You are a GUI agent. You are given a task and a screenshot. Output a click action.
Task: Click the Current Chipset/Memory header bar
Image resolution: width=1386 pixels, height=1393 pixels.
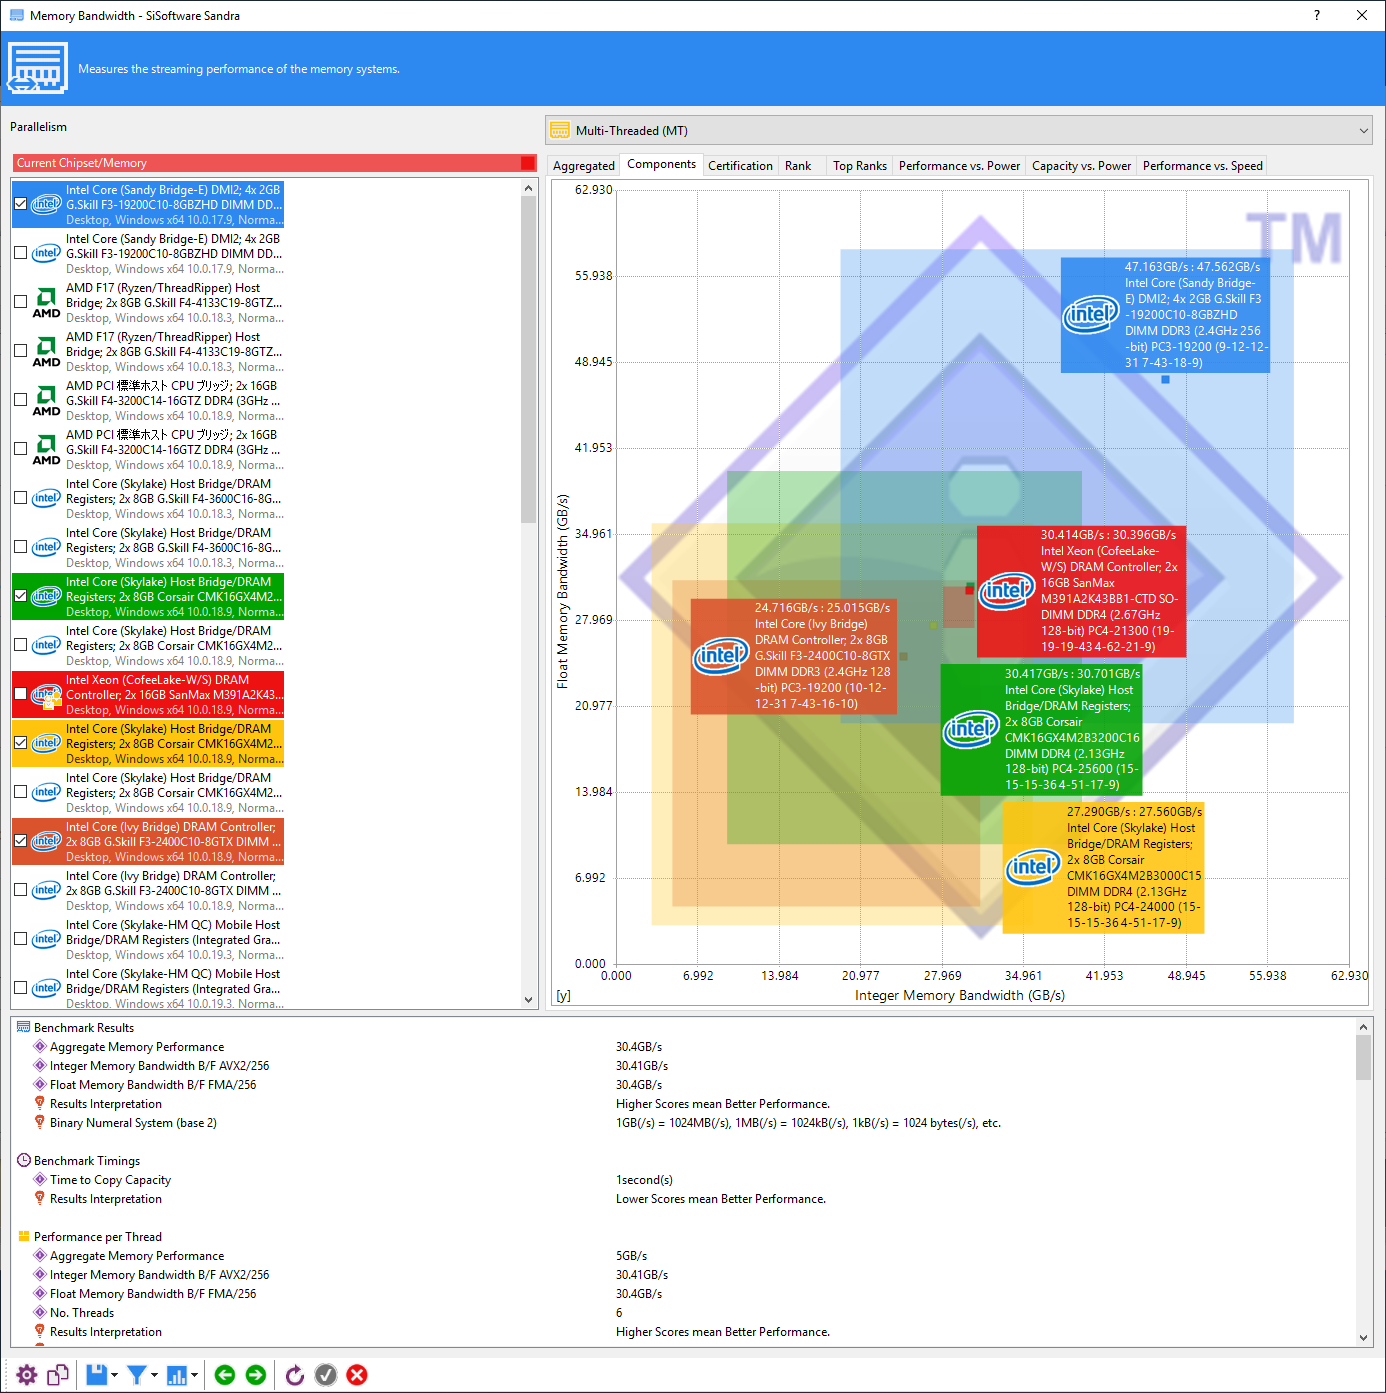point(275,163)
